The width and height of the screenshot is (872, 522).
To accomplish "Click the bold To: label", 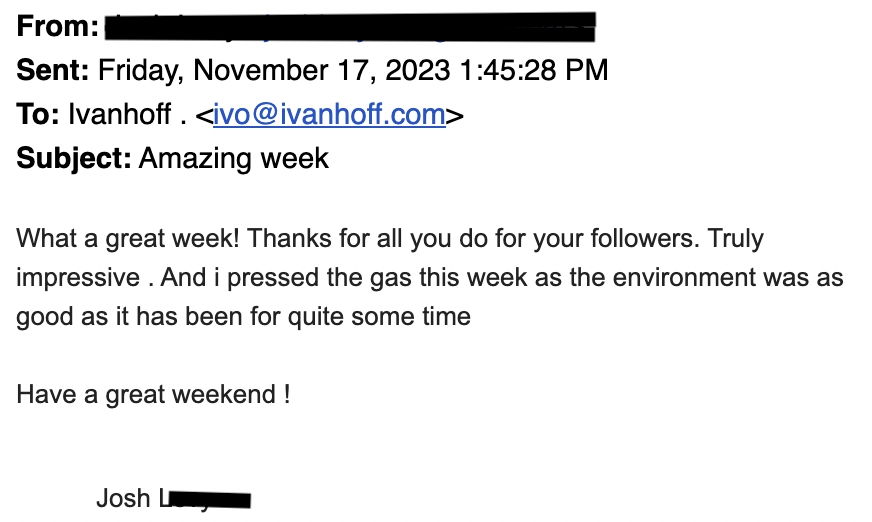I will (38, 114).
